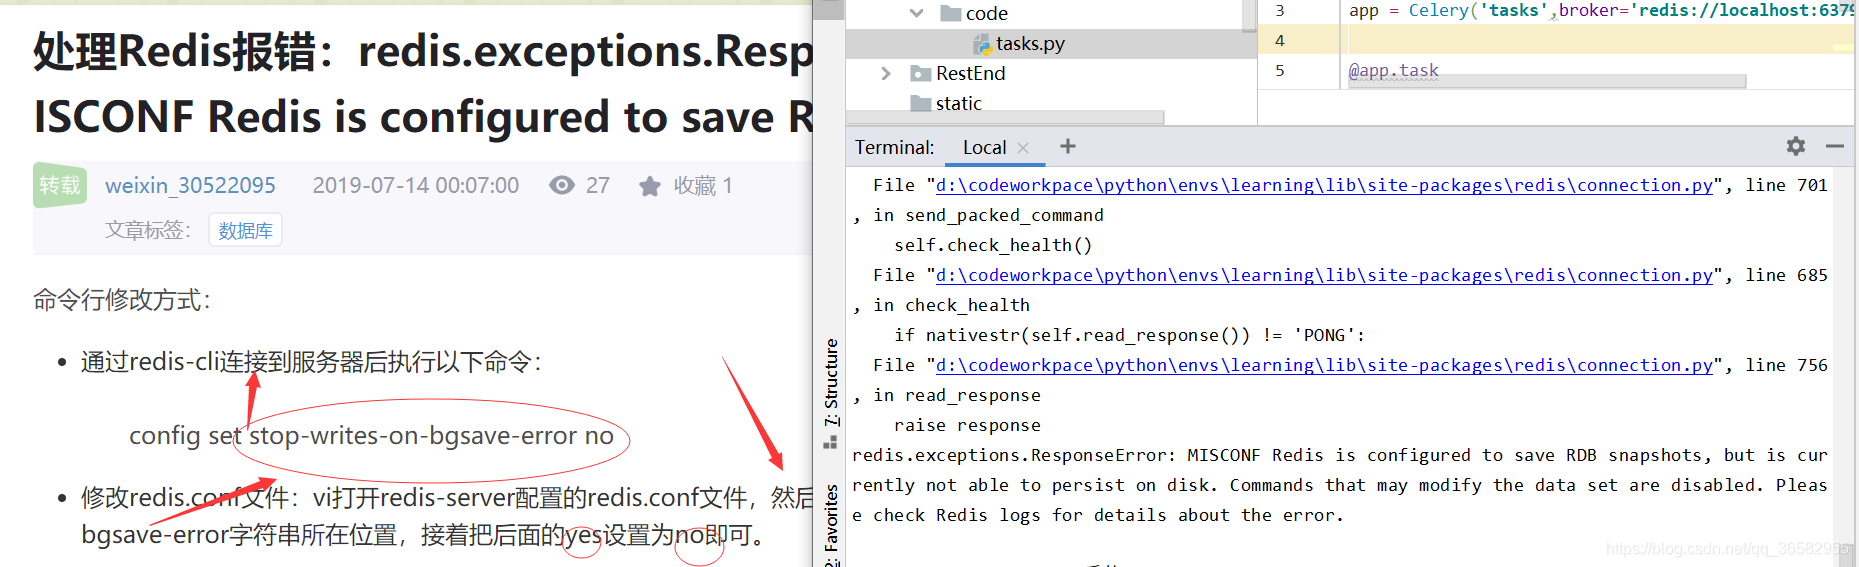Click the config set stop-writes-on-bgsave-error command

pos(371,436)
